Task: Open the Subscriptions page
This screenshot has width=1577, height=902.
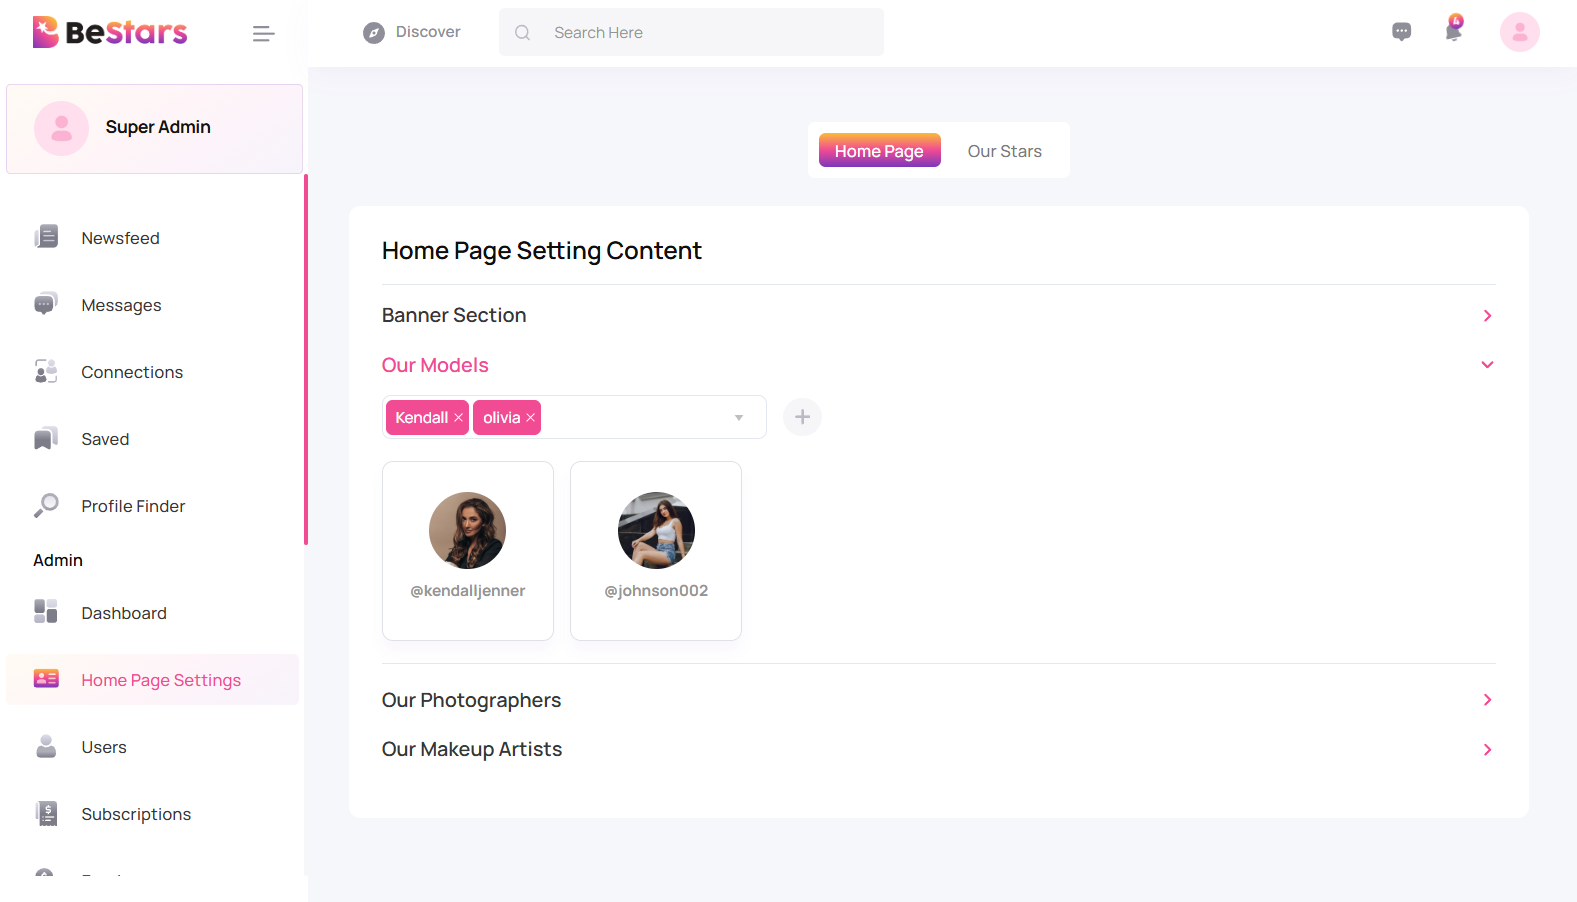Action: click(x=136, y=813)
